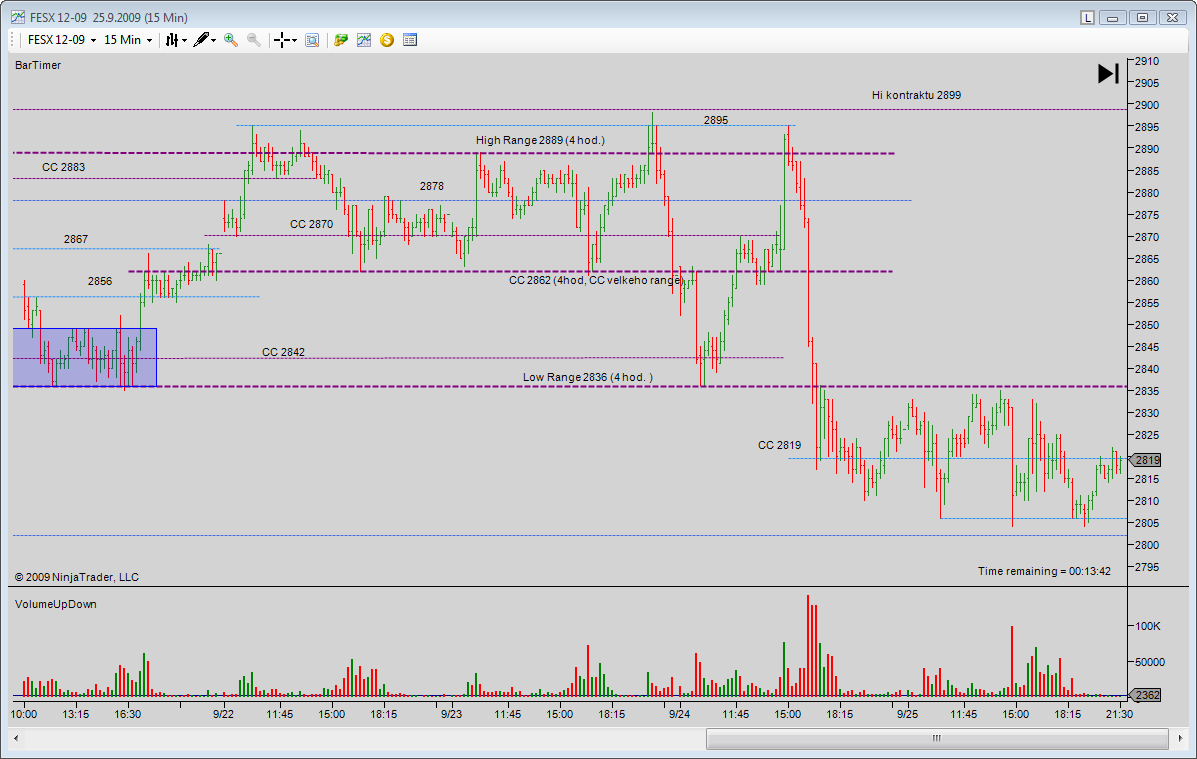
Task: Open the 15 Min interval dropdown
Action: click(127, 40)
